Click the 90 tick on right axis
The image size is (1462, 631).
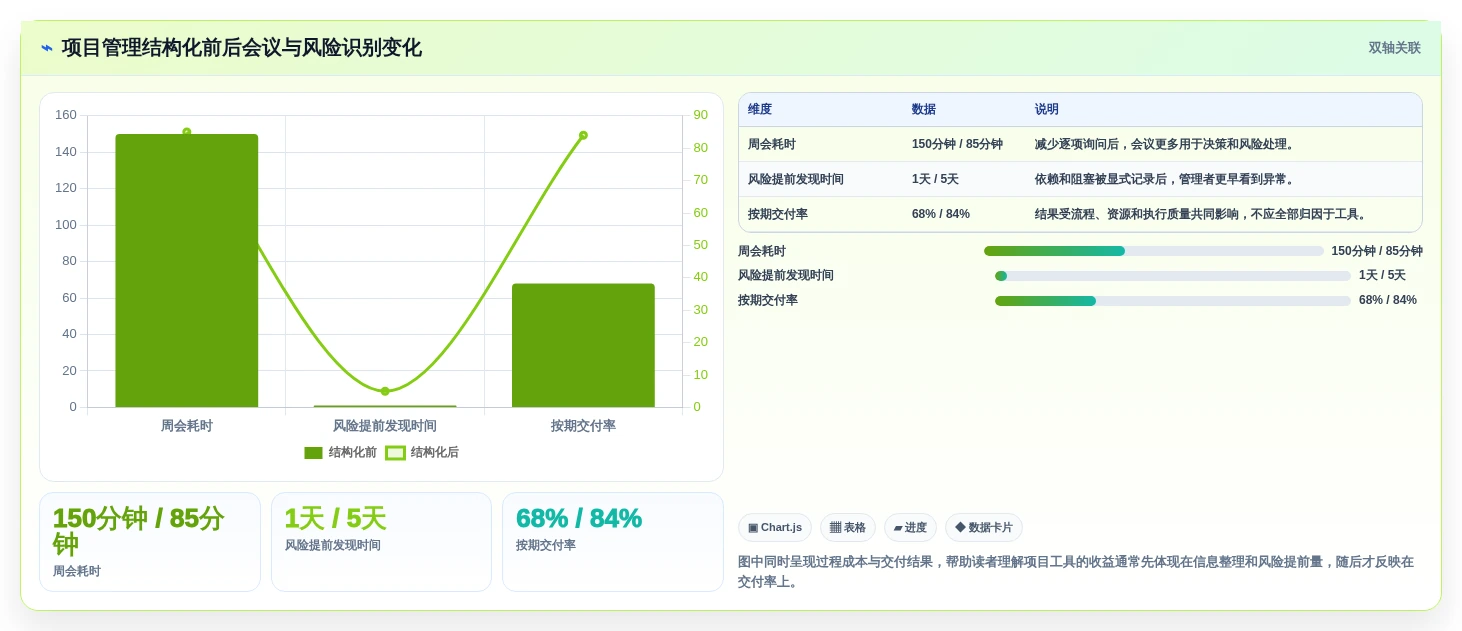pyautogui.click(x=700, y=115)
